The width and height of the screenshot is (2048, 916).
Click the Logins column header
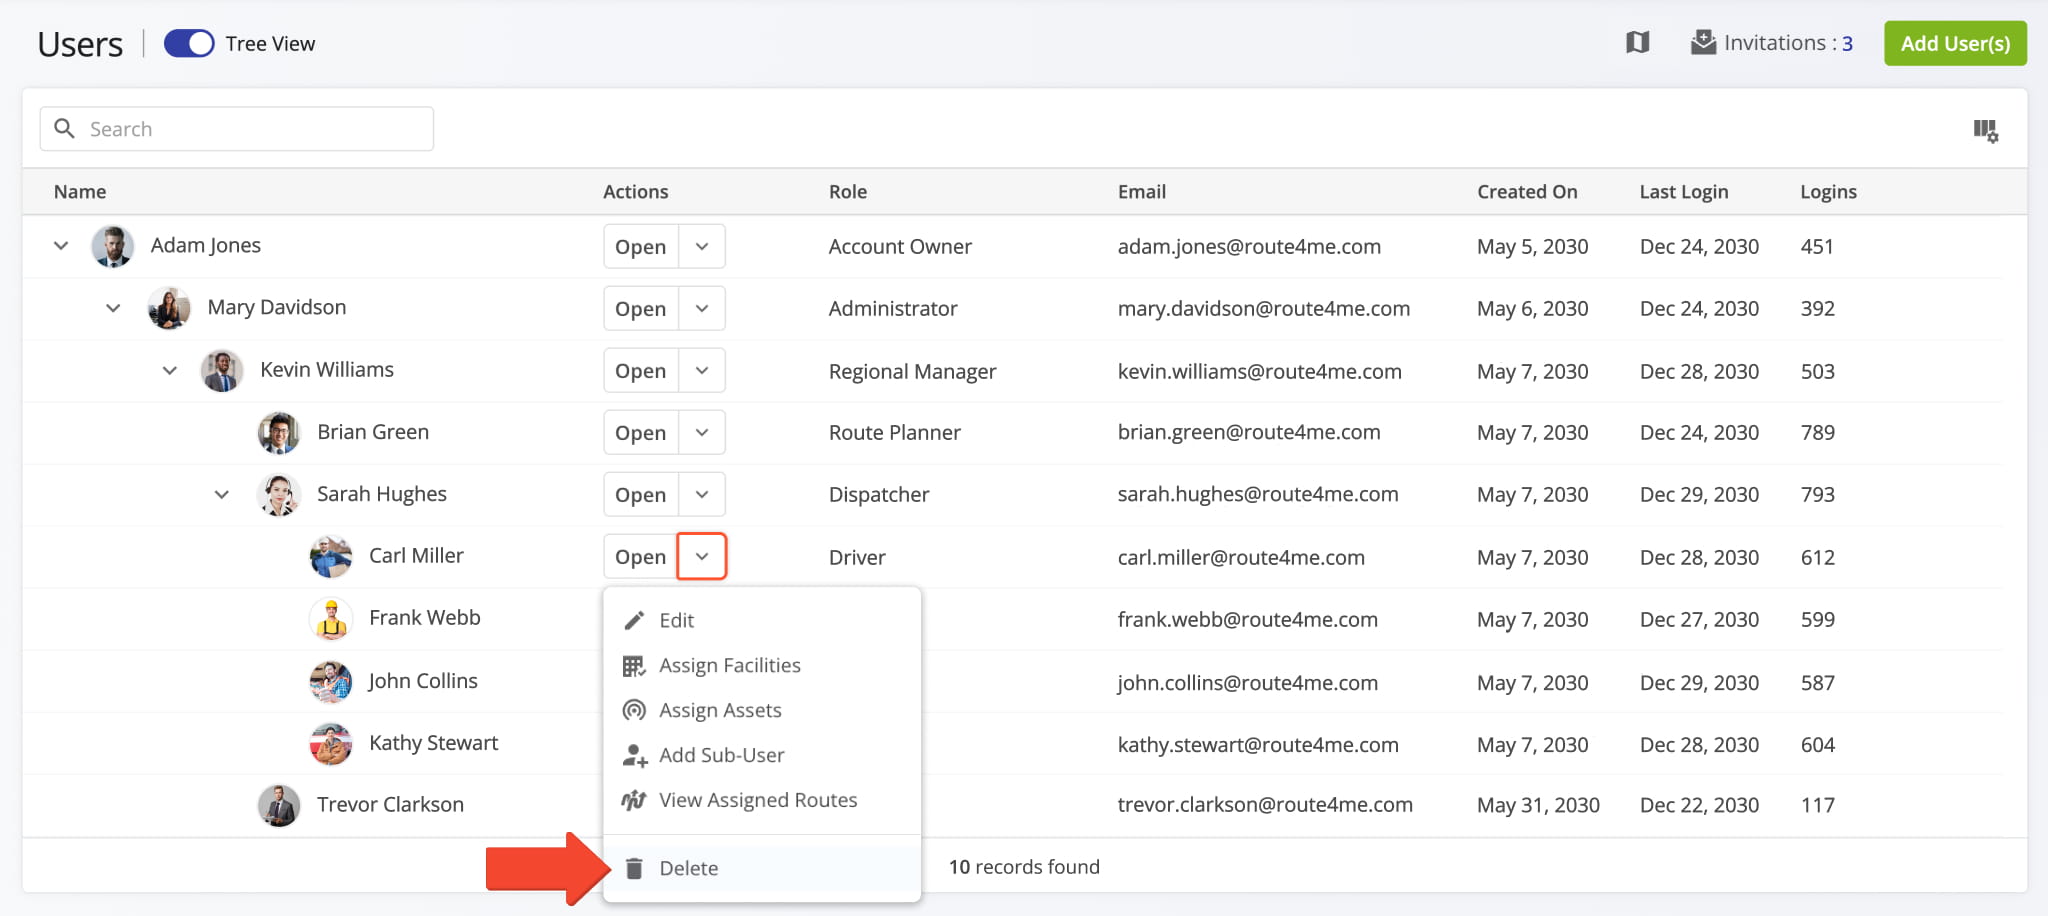[x=1828, y=191]
